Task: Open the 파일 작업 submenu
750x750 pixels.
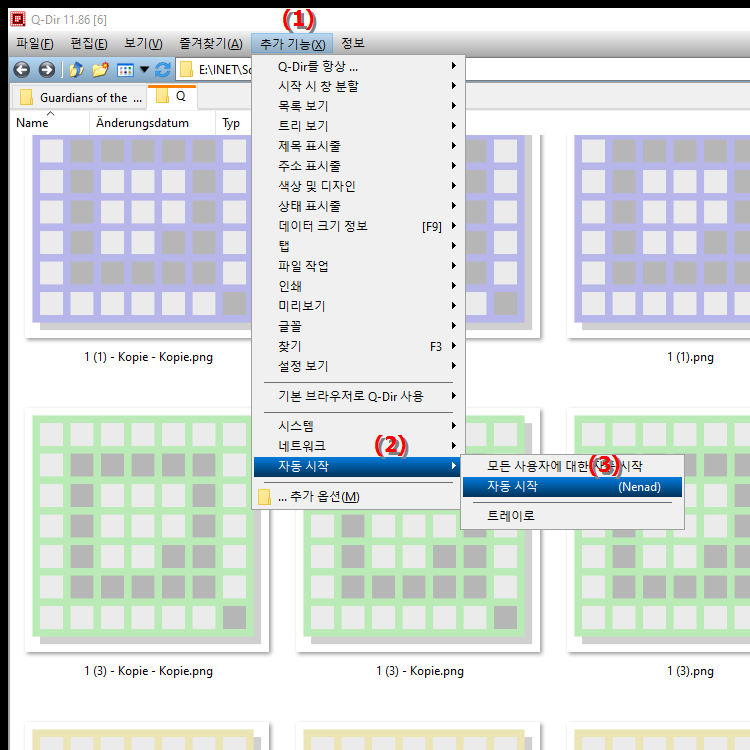Action: click(358, 266)
